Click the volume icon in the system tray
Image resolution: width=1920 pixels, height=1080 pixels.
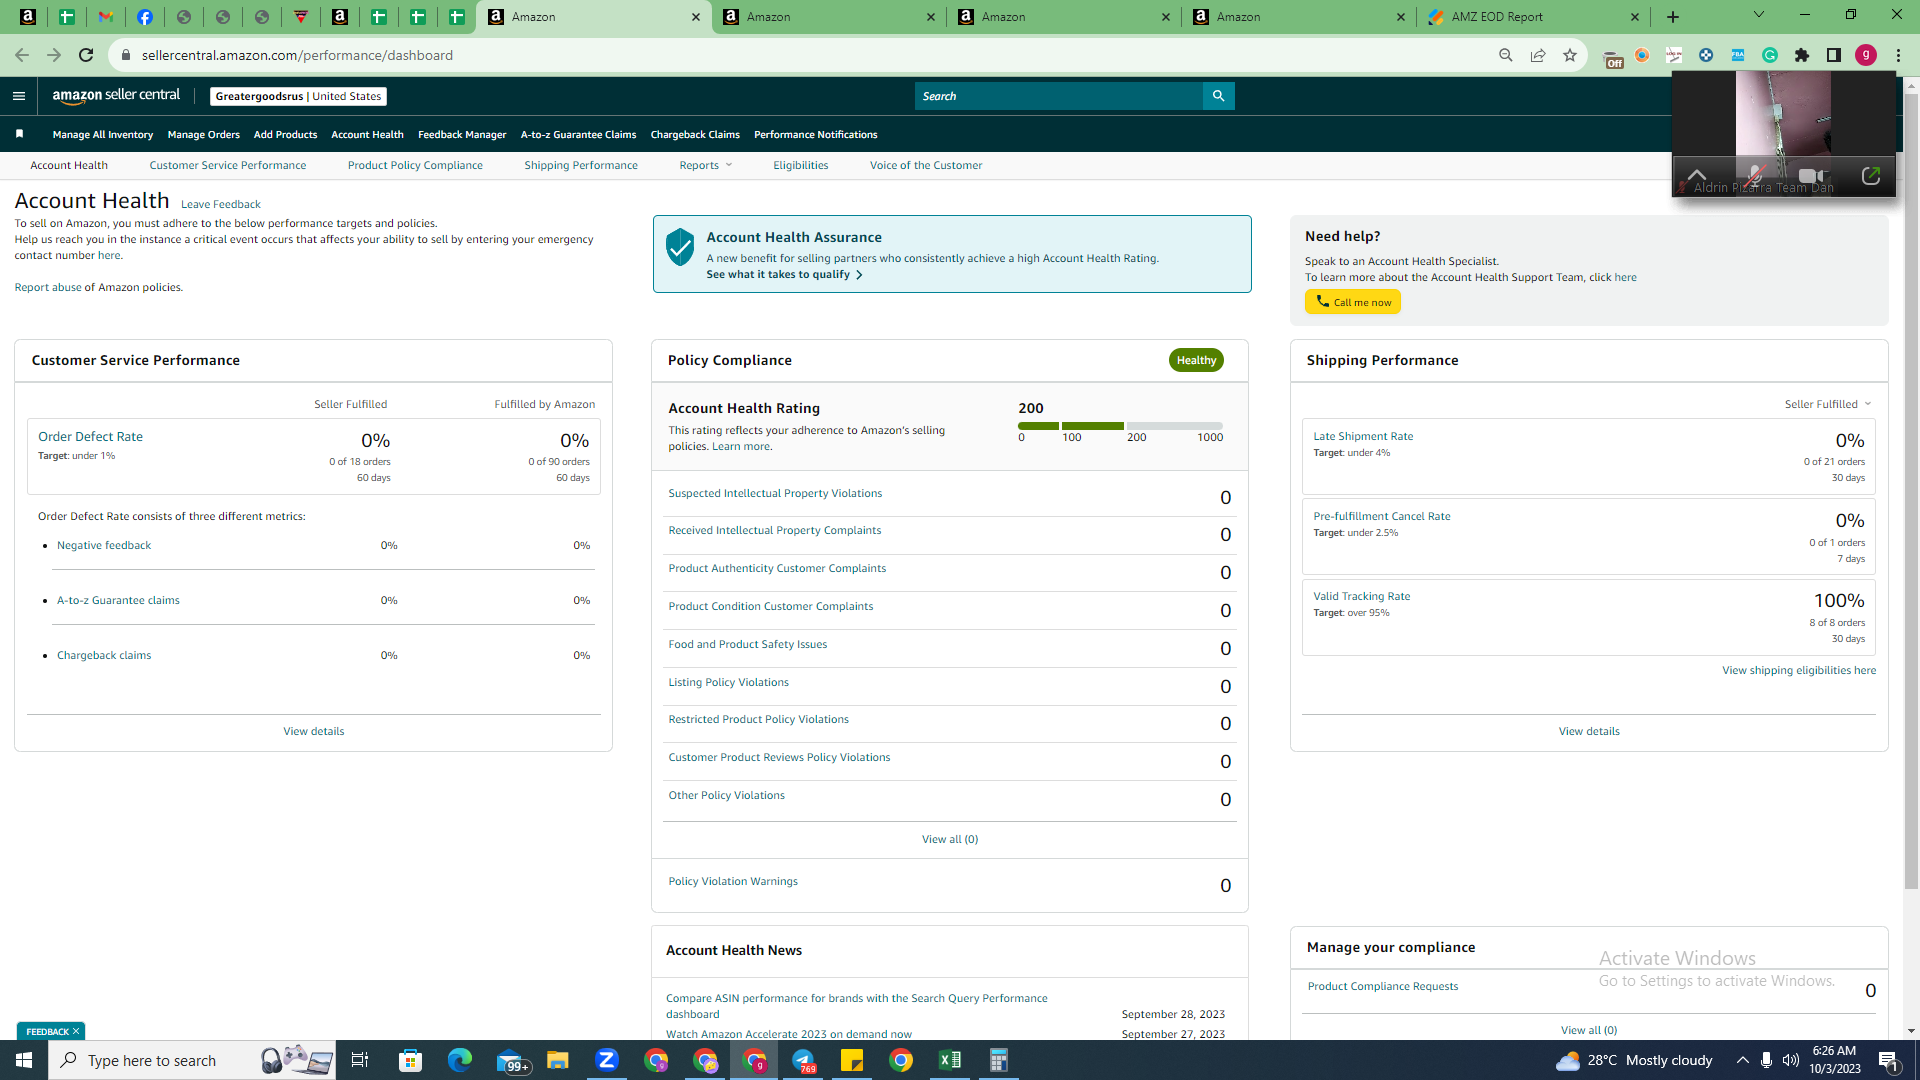click(1790, 1060)
